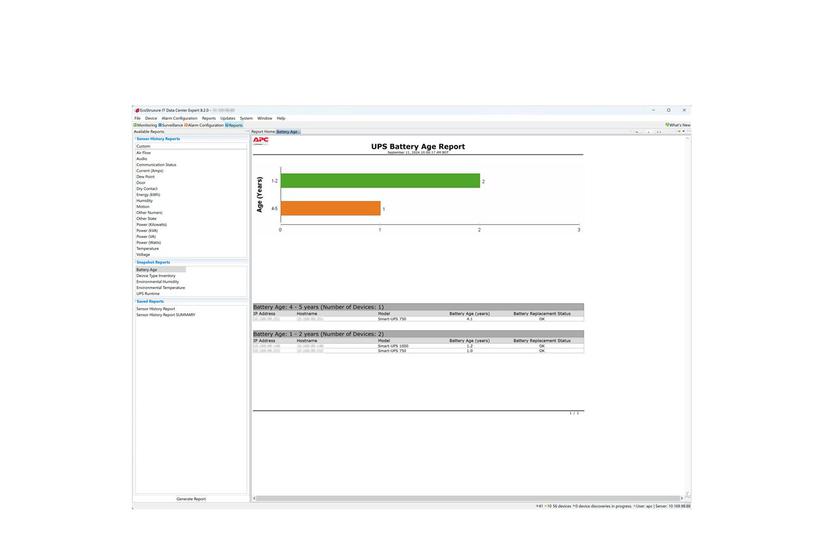Image resolution: width=825 pixels, height=550 pixels.
Task: Select the Motion report
Action: pyautogui.click(x=143, y=207)
